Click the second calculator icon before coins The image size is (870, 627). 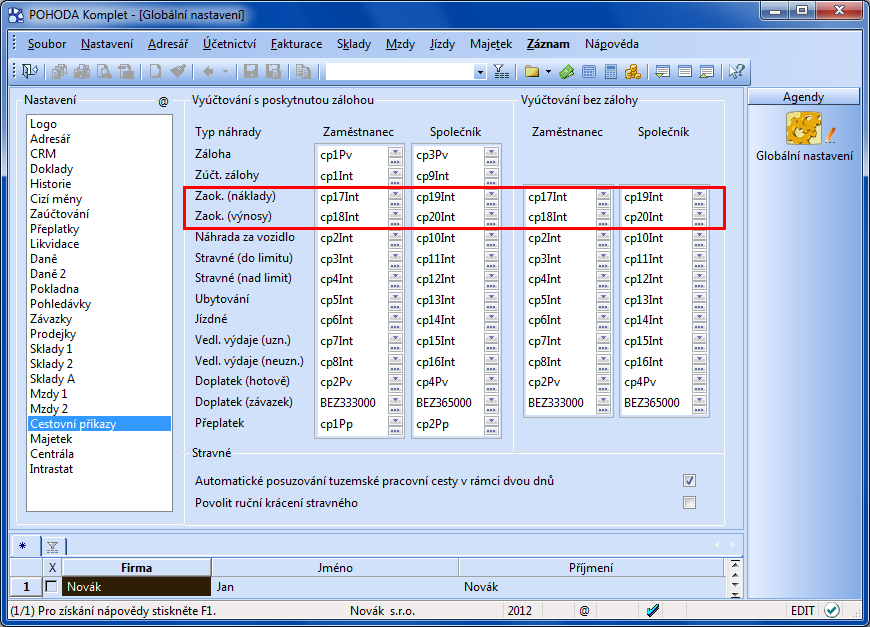coord(611,71)
